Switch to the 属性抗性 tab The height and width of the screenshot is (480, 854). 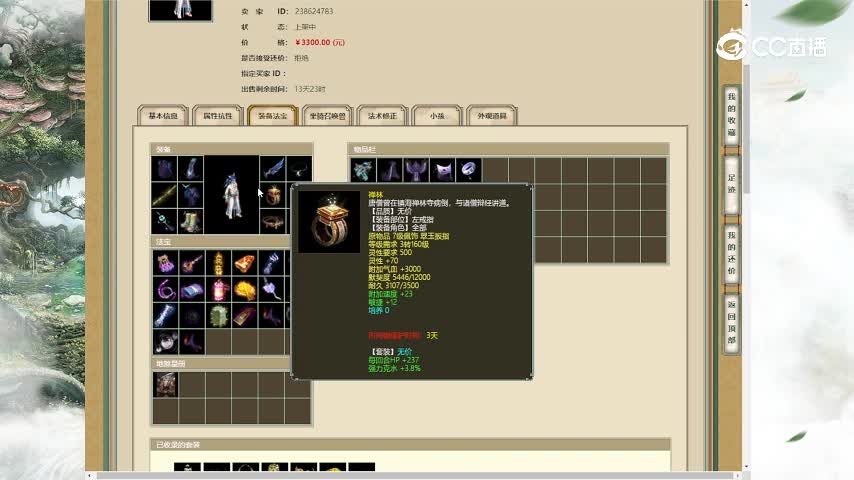[217, 116]
